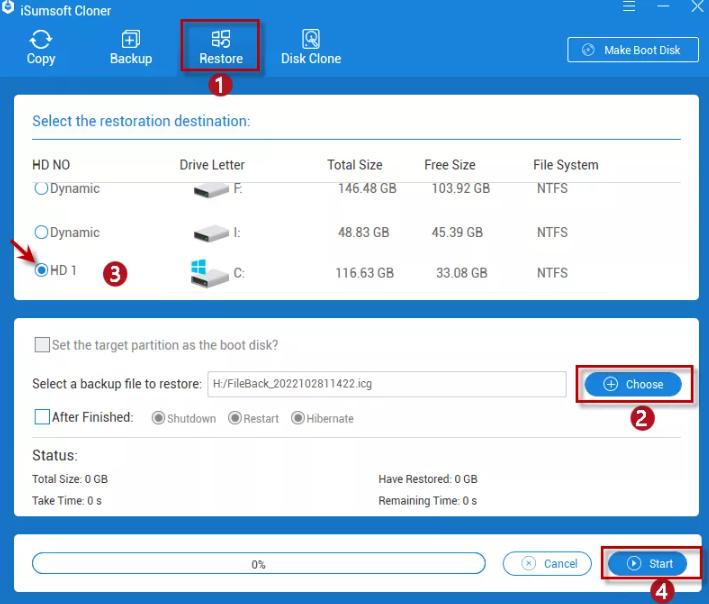Click the Total Size: 0 GB status text
709x604 pixels.
pos(70,479)
